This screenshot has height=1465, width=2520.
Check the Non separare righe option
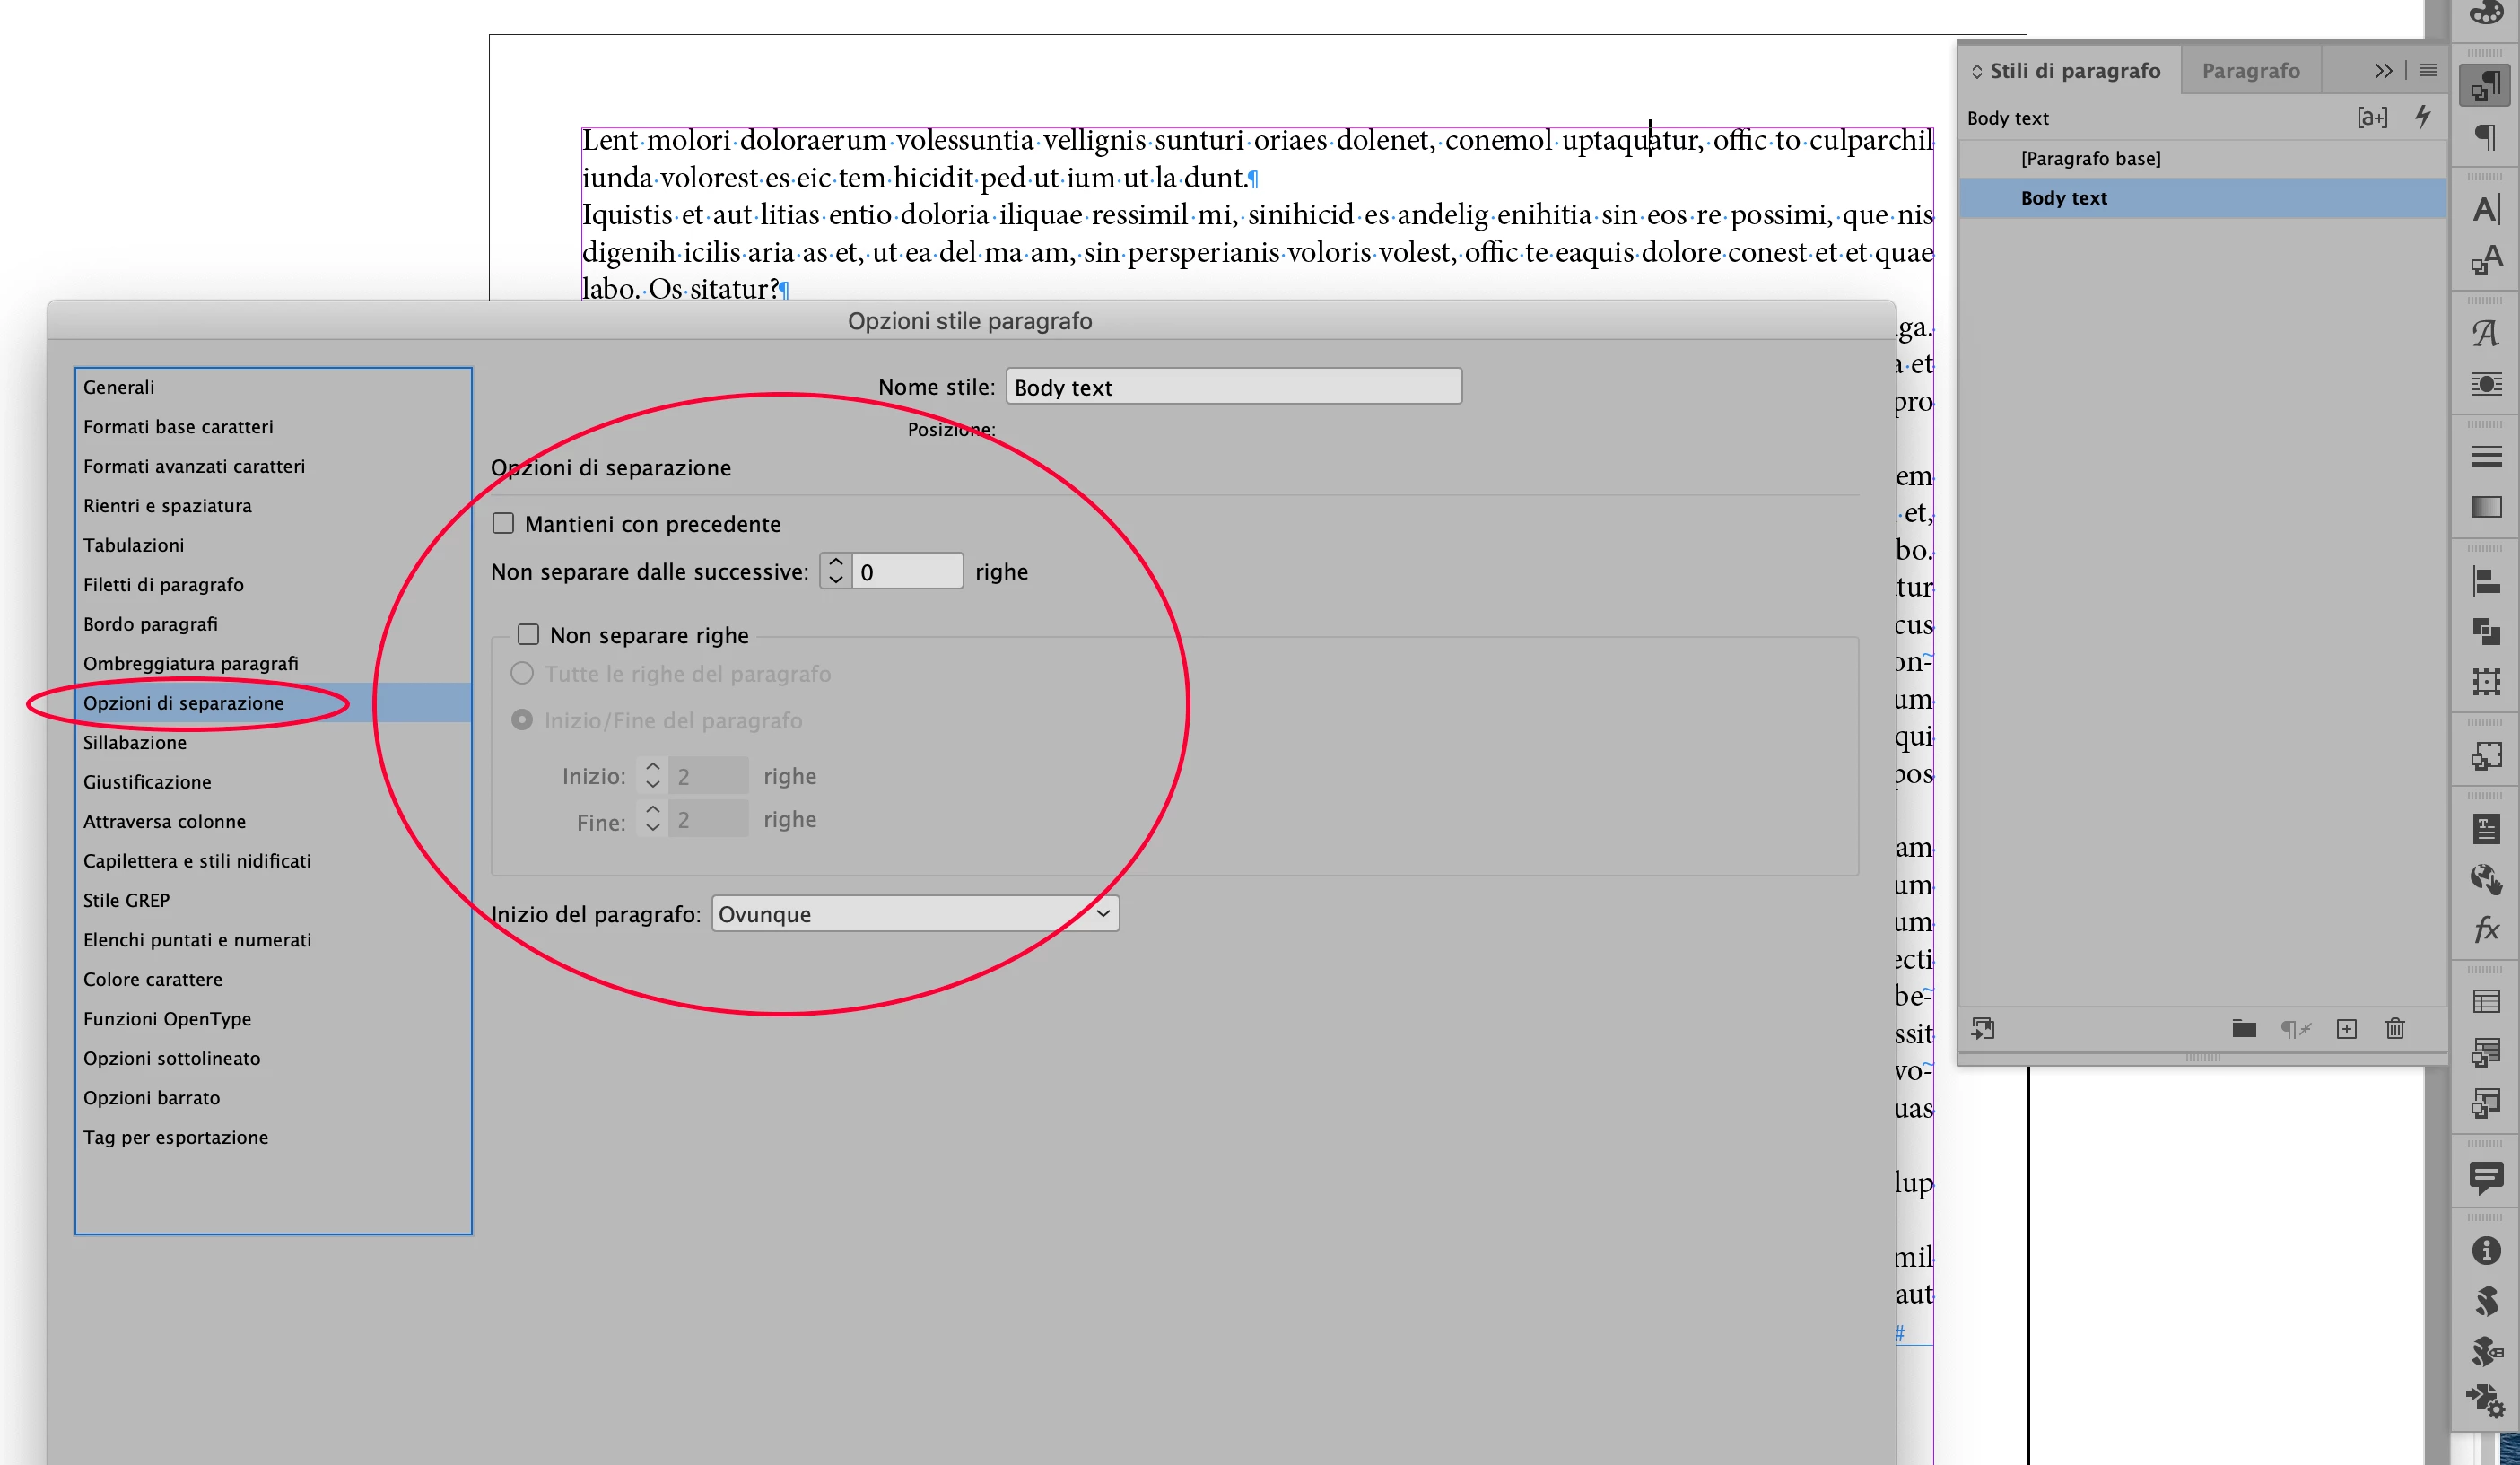[529, 635]
